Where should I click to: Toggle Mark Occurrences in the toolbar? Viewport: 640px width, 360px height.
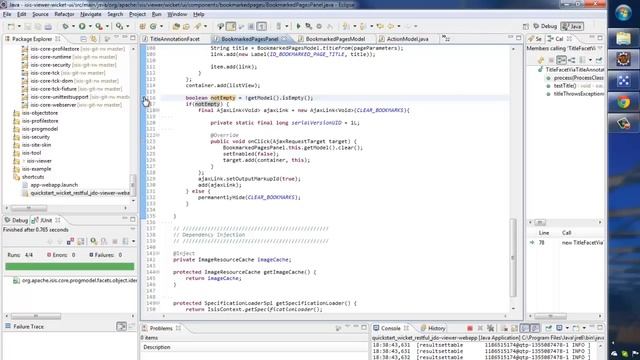(x=231, y=27)
